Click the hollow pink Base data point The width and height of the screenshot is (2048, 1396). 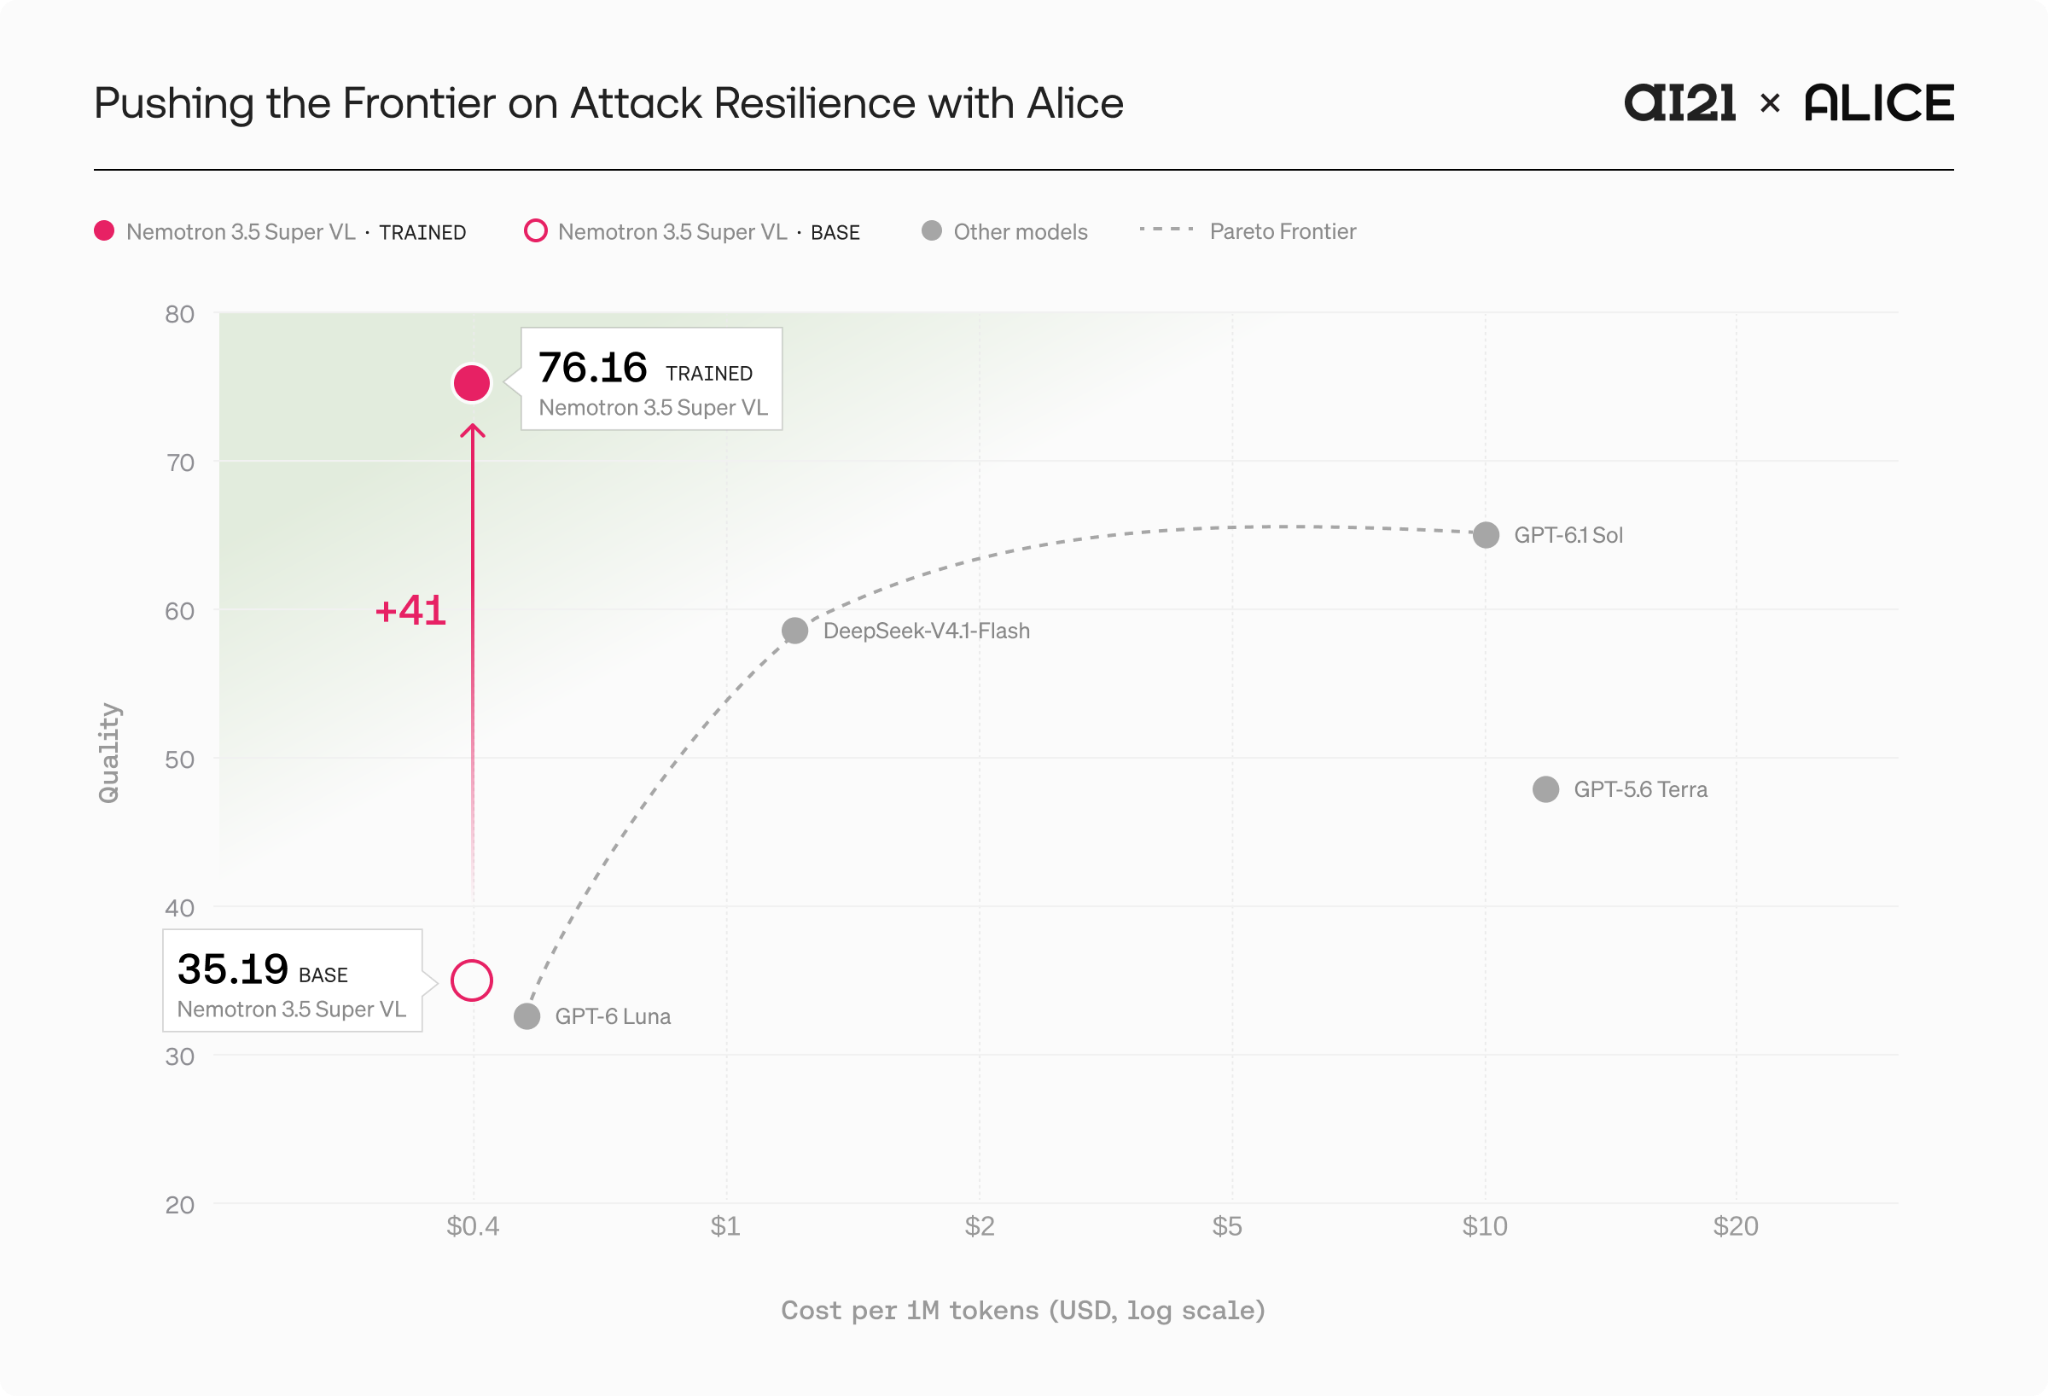472,980
